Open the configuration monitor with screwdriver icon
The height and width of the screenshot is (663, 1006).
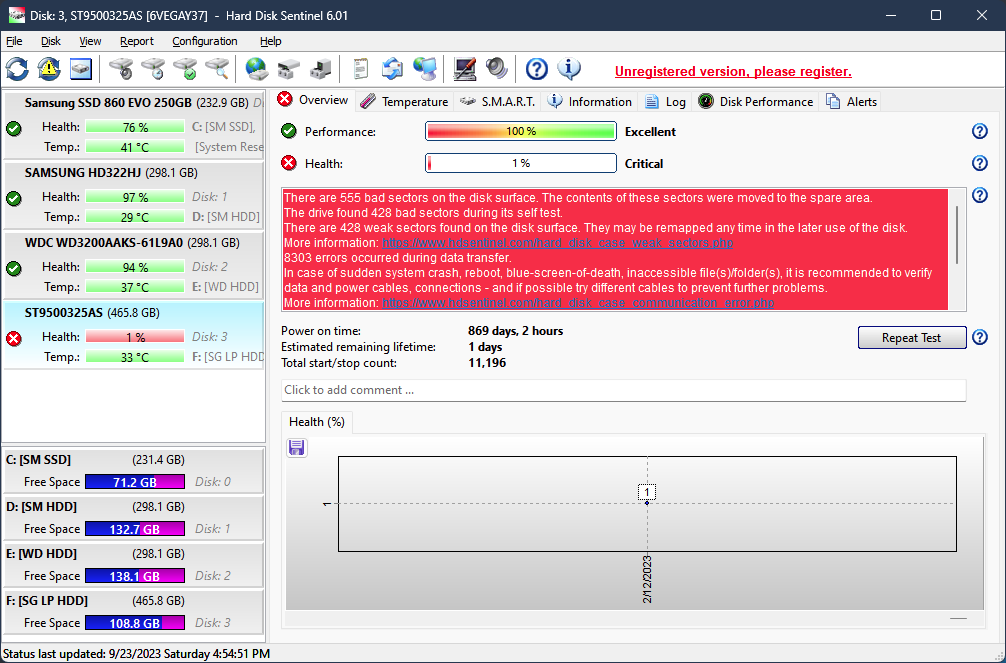[x=465, y=69]
